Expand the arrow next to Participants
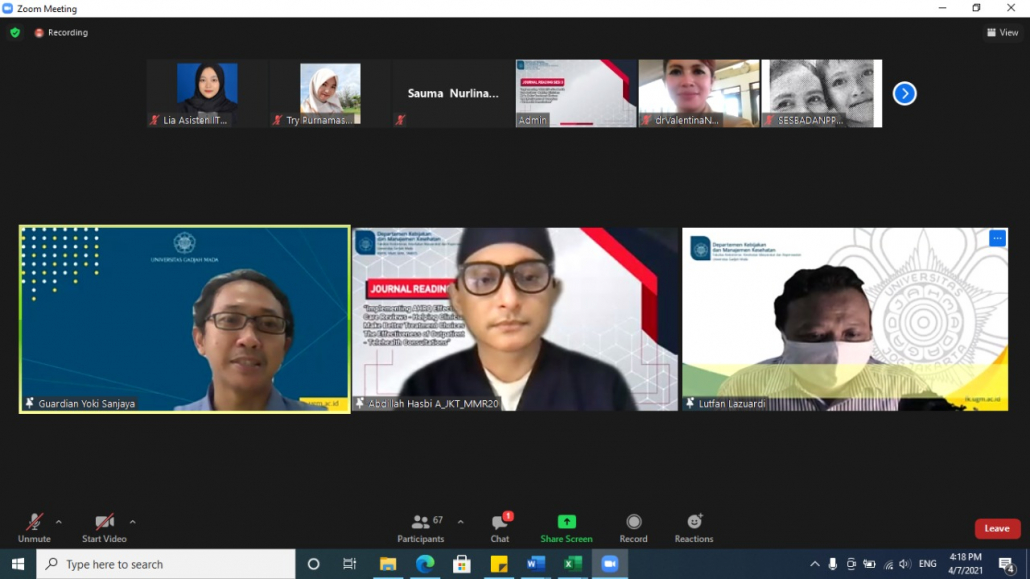The width and height of the screenshot is (1030, 579). pyautogui.click(x=460, y=522)
